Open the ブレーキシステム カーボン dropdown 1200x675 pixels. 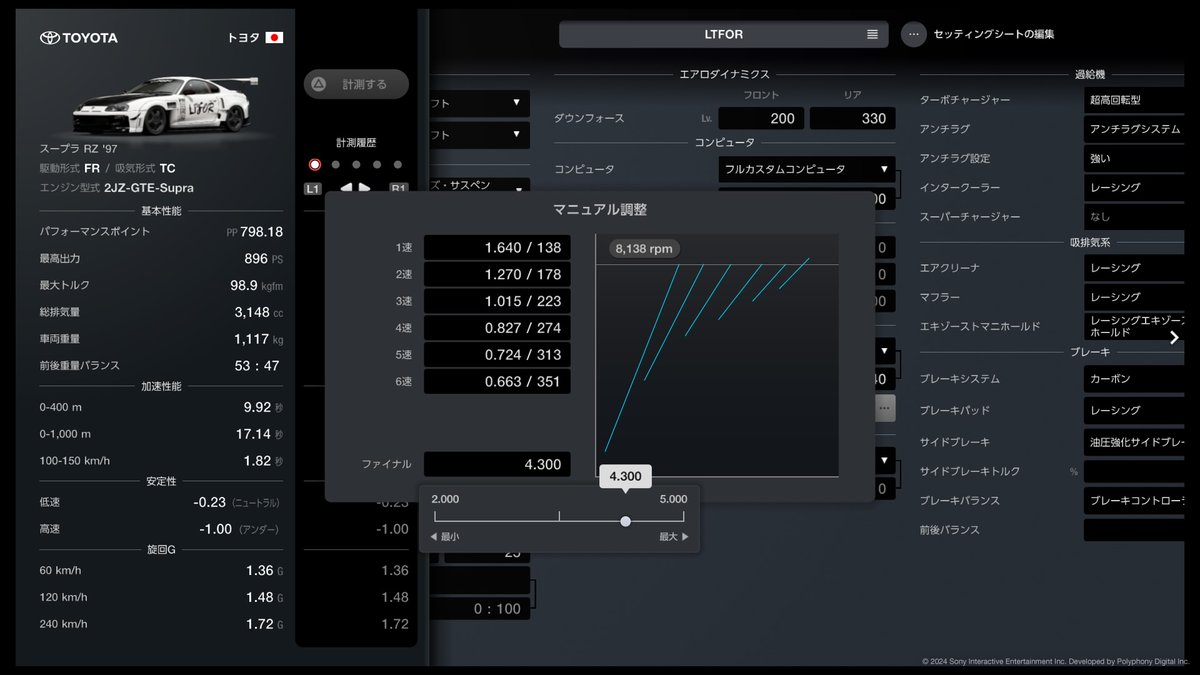pos(1134,379)
